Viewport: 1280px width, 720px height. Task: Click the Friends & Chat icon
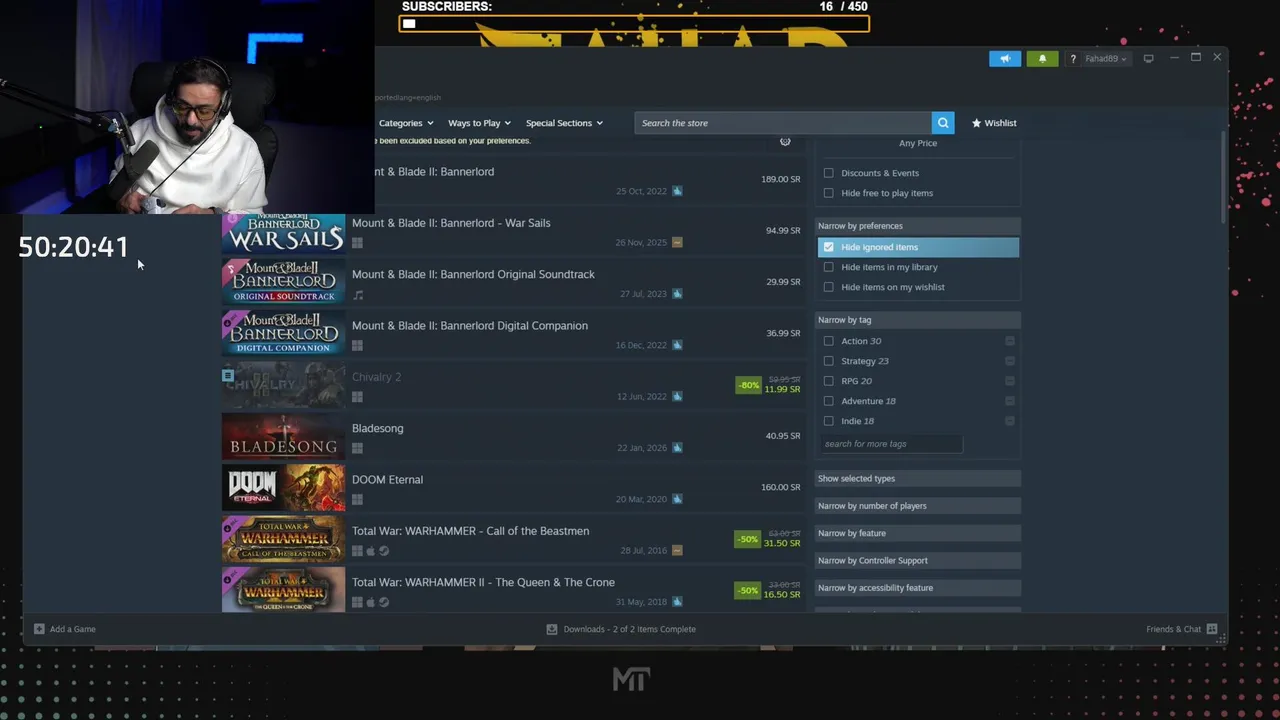point(1212,629)
